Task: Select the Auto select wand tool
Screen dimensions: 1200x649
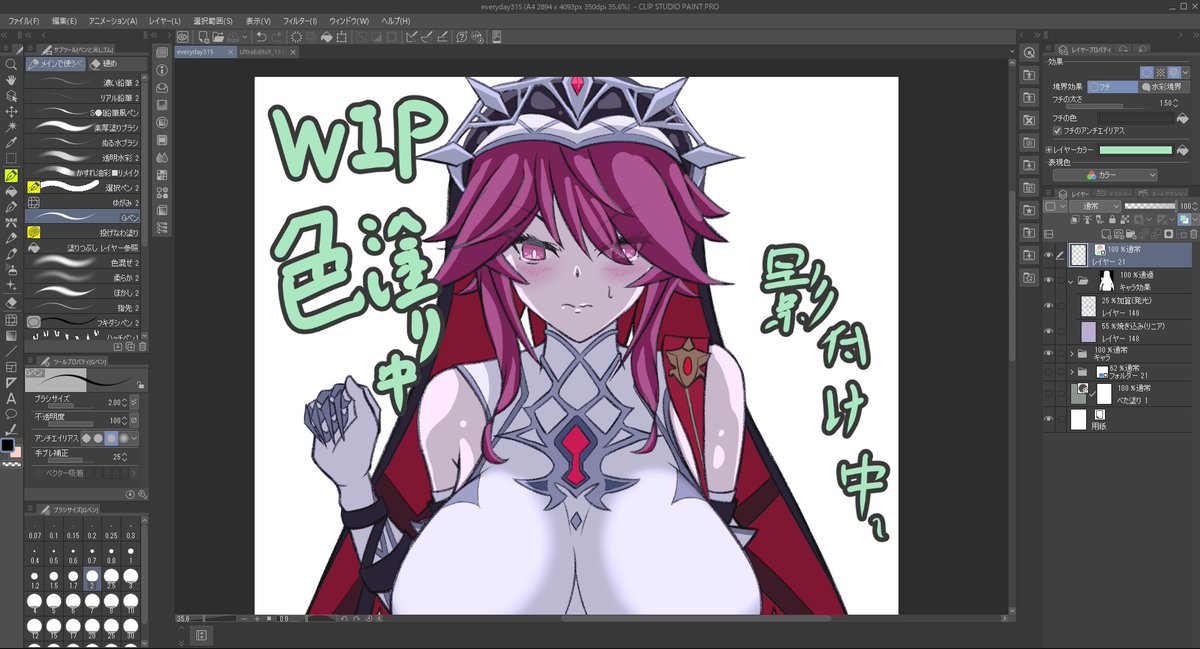Action: (x=11, y=127)
